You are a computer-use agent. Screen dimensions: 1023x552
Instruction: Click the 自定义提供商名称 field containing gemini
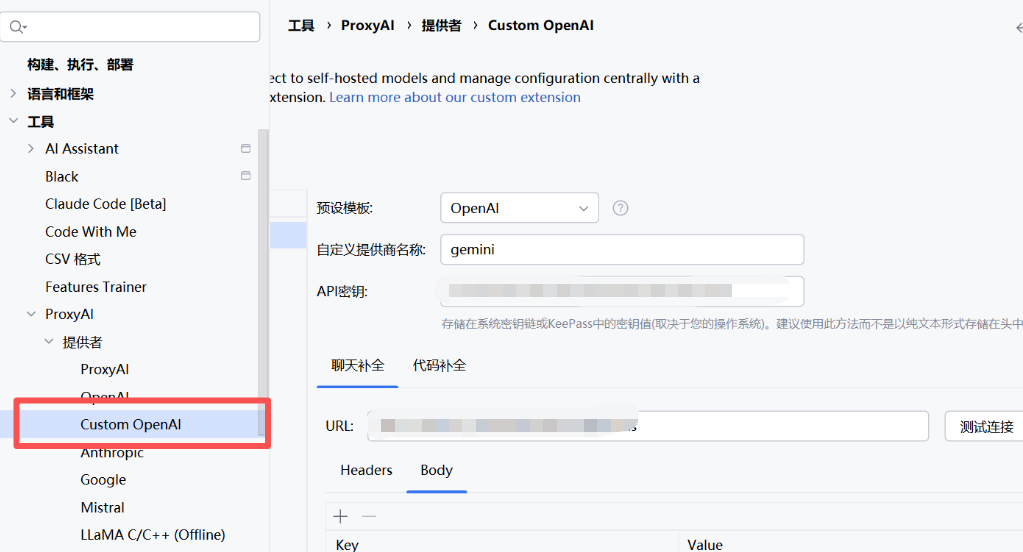click(x=622, y=250)
